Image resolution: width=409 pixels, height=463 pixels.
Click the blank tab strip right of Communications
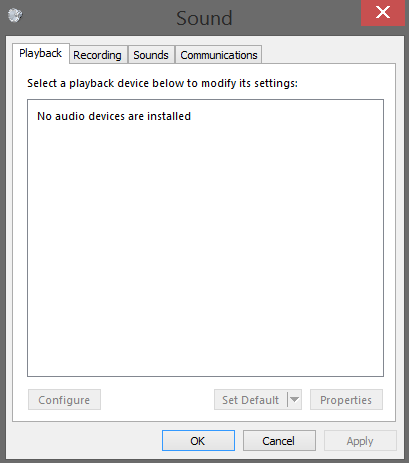[328, 54]
